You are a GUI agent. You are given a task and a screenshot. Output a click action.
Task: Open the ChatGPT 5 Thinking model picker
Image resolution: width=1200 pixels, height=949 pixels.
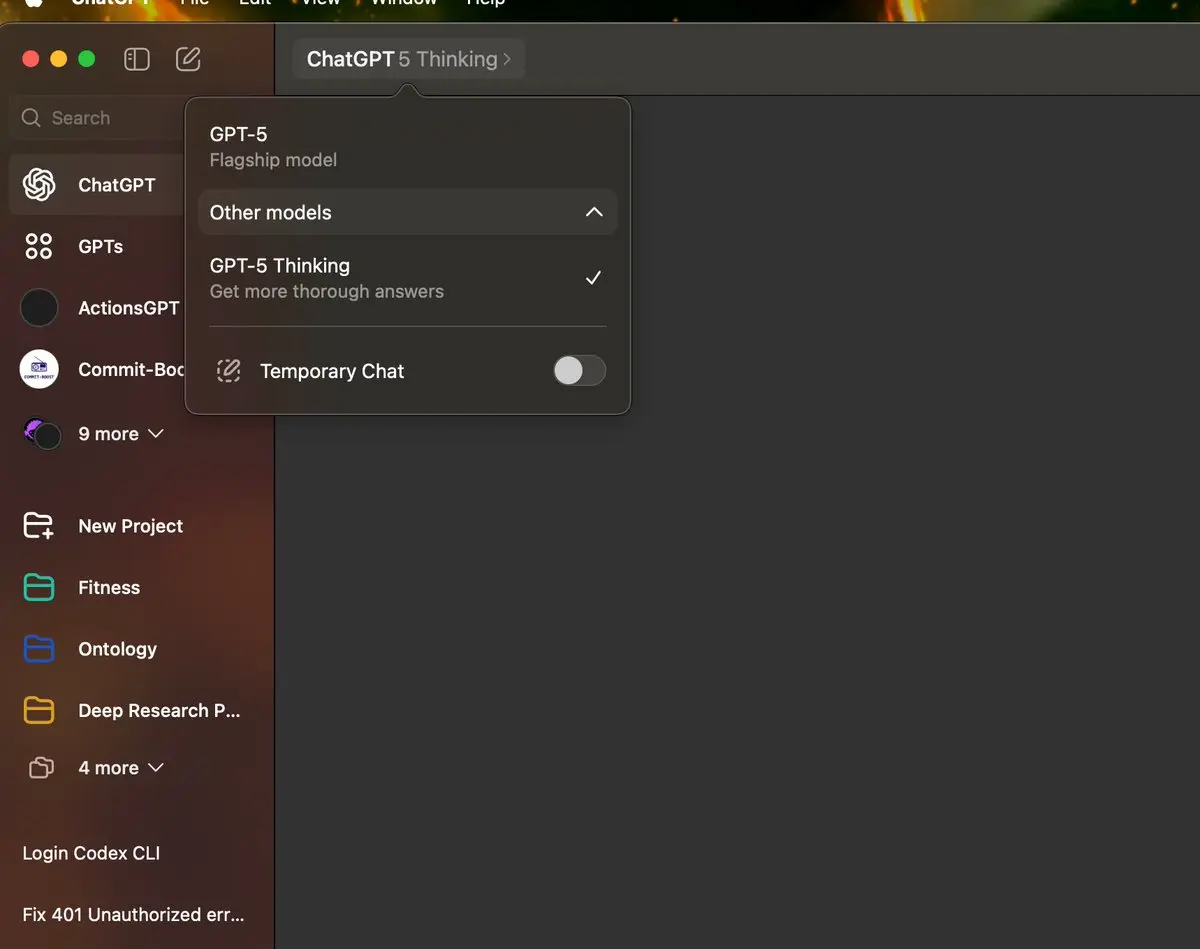(x=408, y=59)
